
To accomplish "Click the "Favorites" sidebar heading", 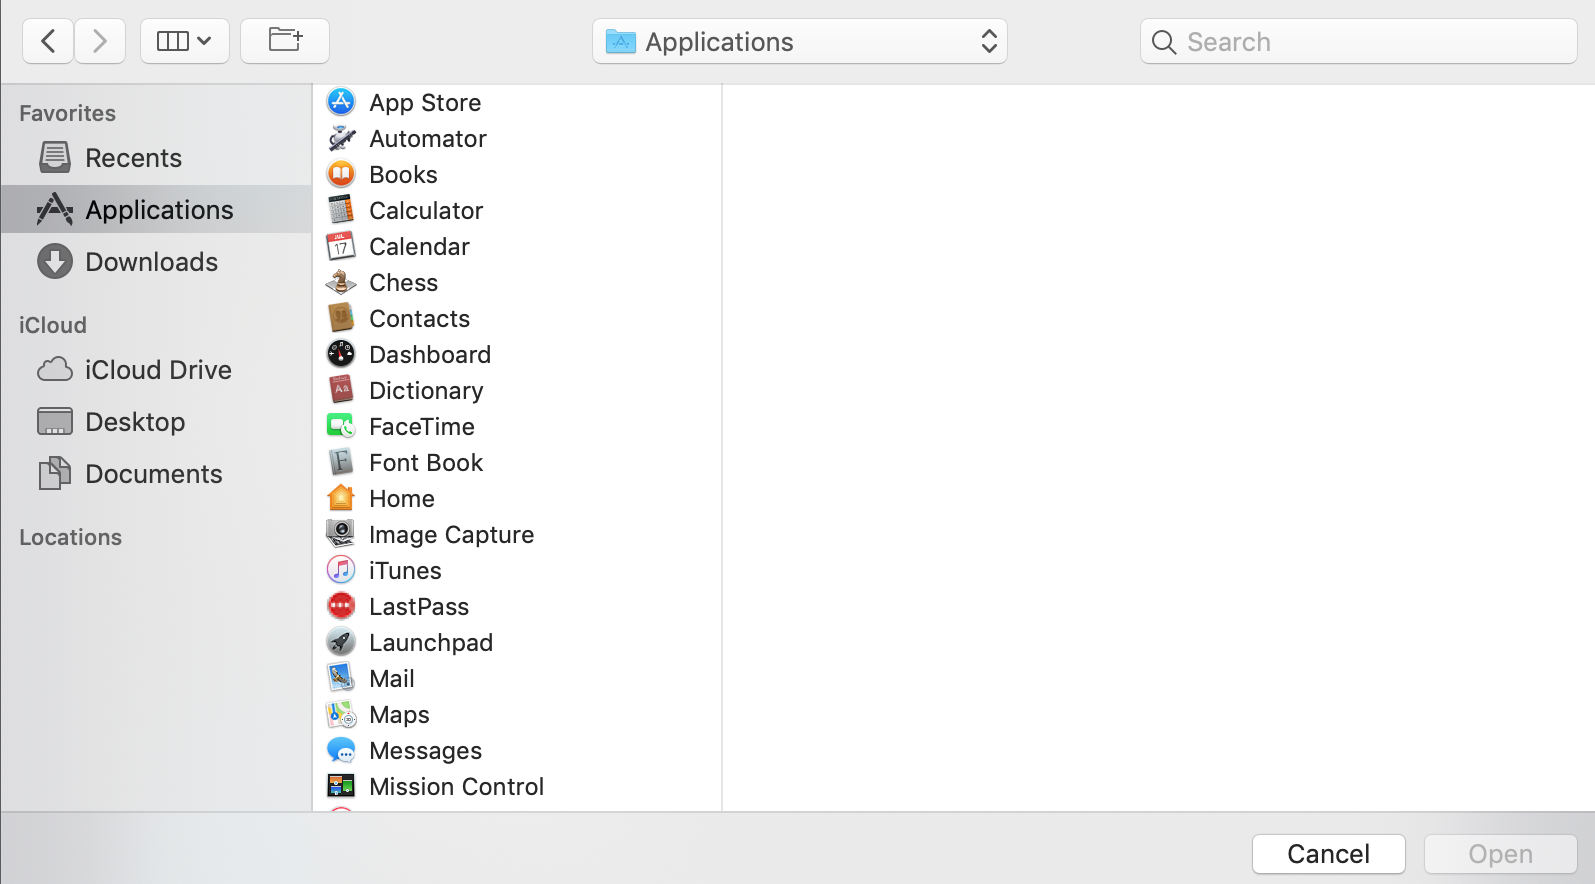I will (68, 113).
